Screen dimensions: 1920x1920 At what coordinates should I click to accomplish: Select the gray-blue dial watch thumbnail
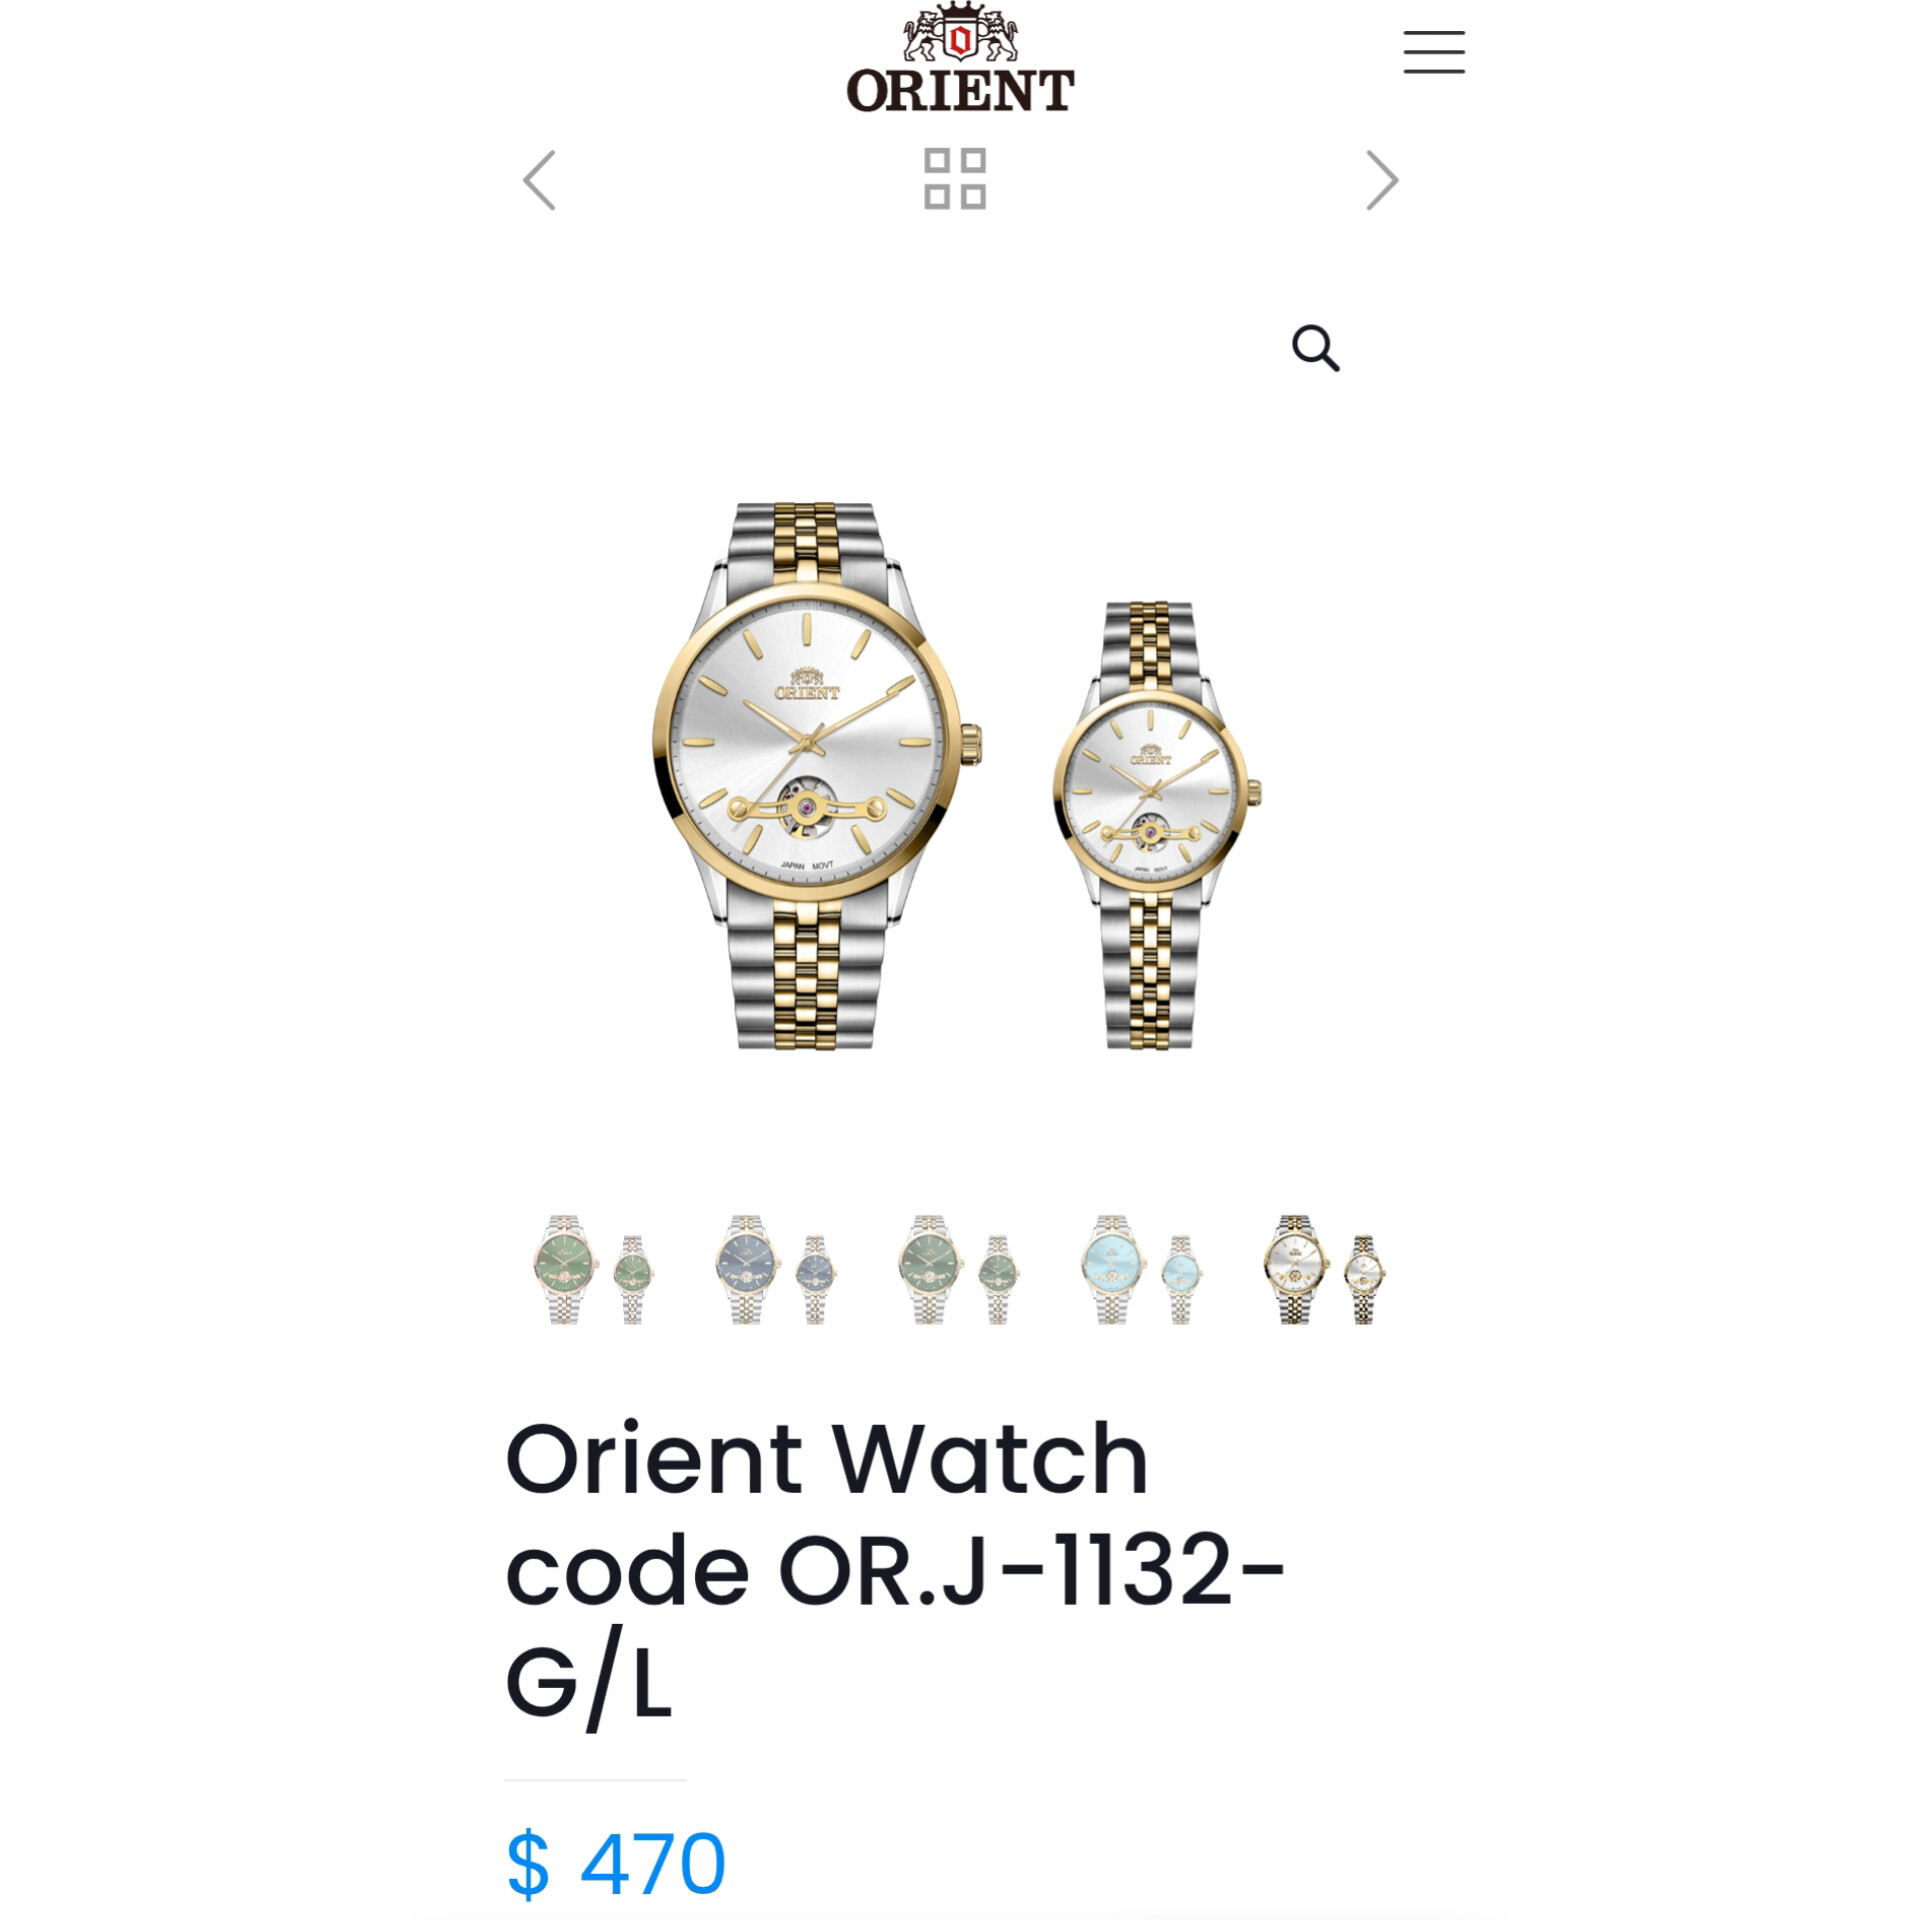[776, 1270]
